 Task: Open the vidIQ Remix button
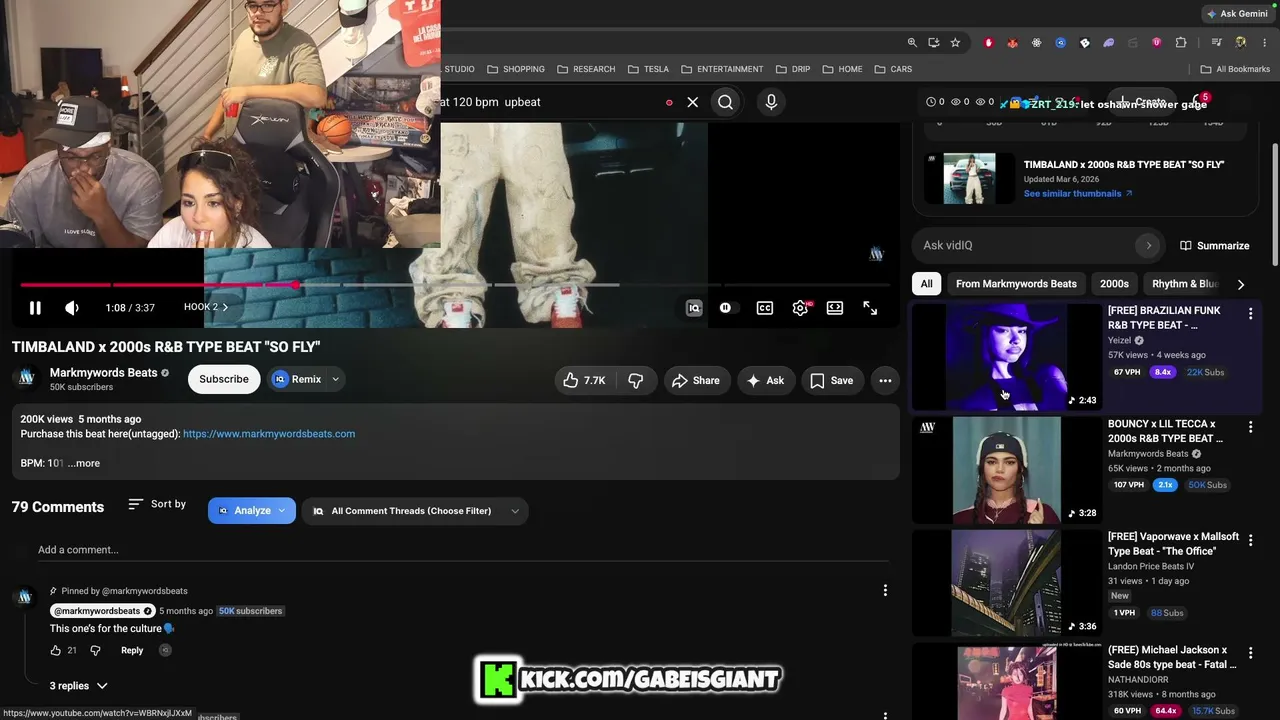297,379
